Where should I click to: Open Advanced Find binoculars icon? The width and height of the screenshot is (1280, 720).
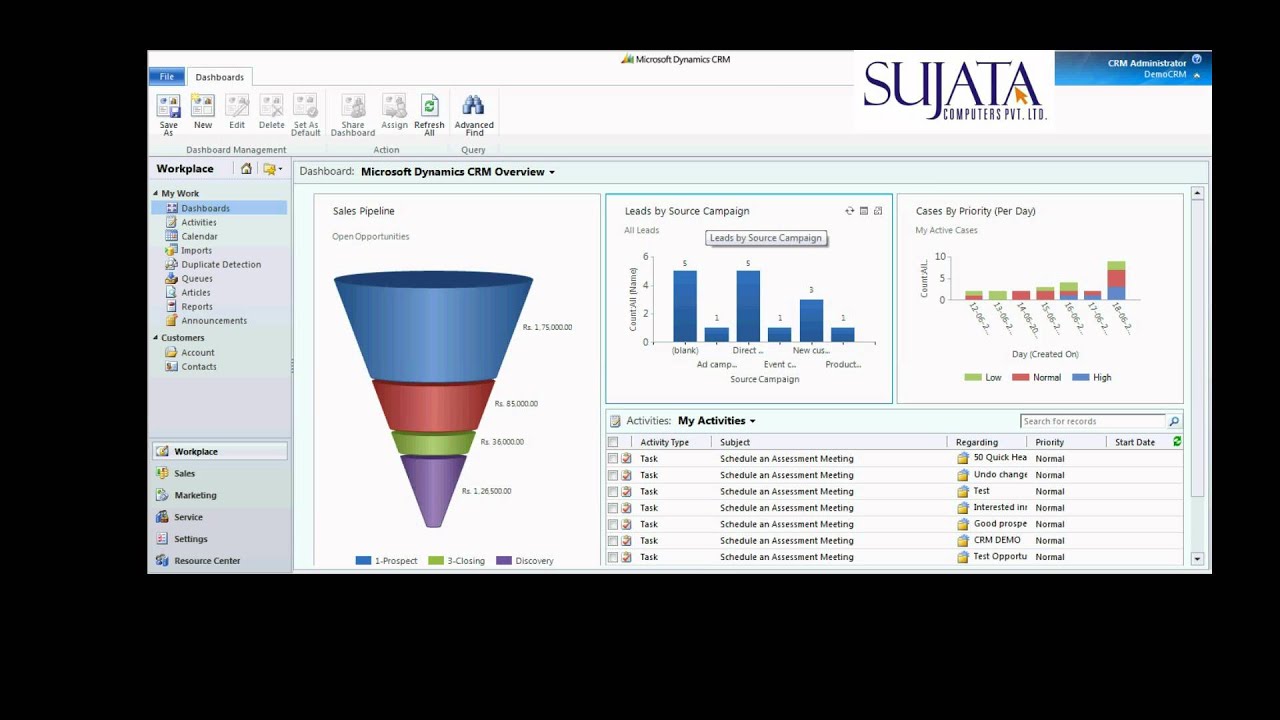[x=473, y=106]
